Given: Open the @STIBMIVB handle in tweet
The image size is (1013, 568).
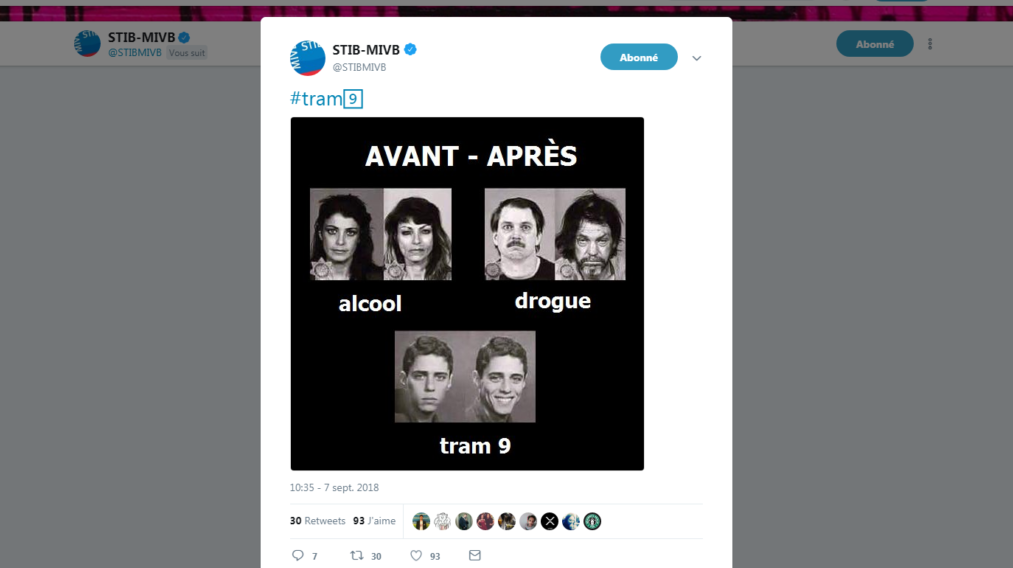Looking at the screenshot, I should point(359,67).
